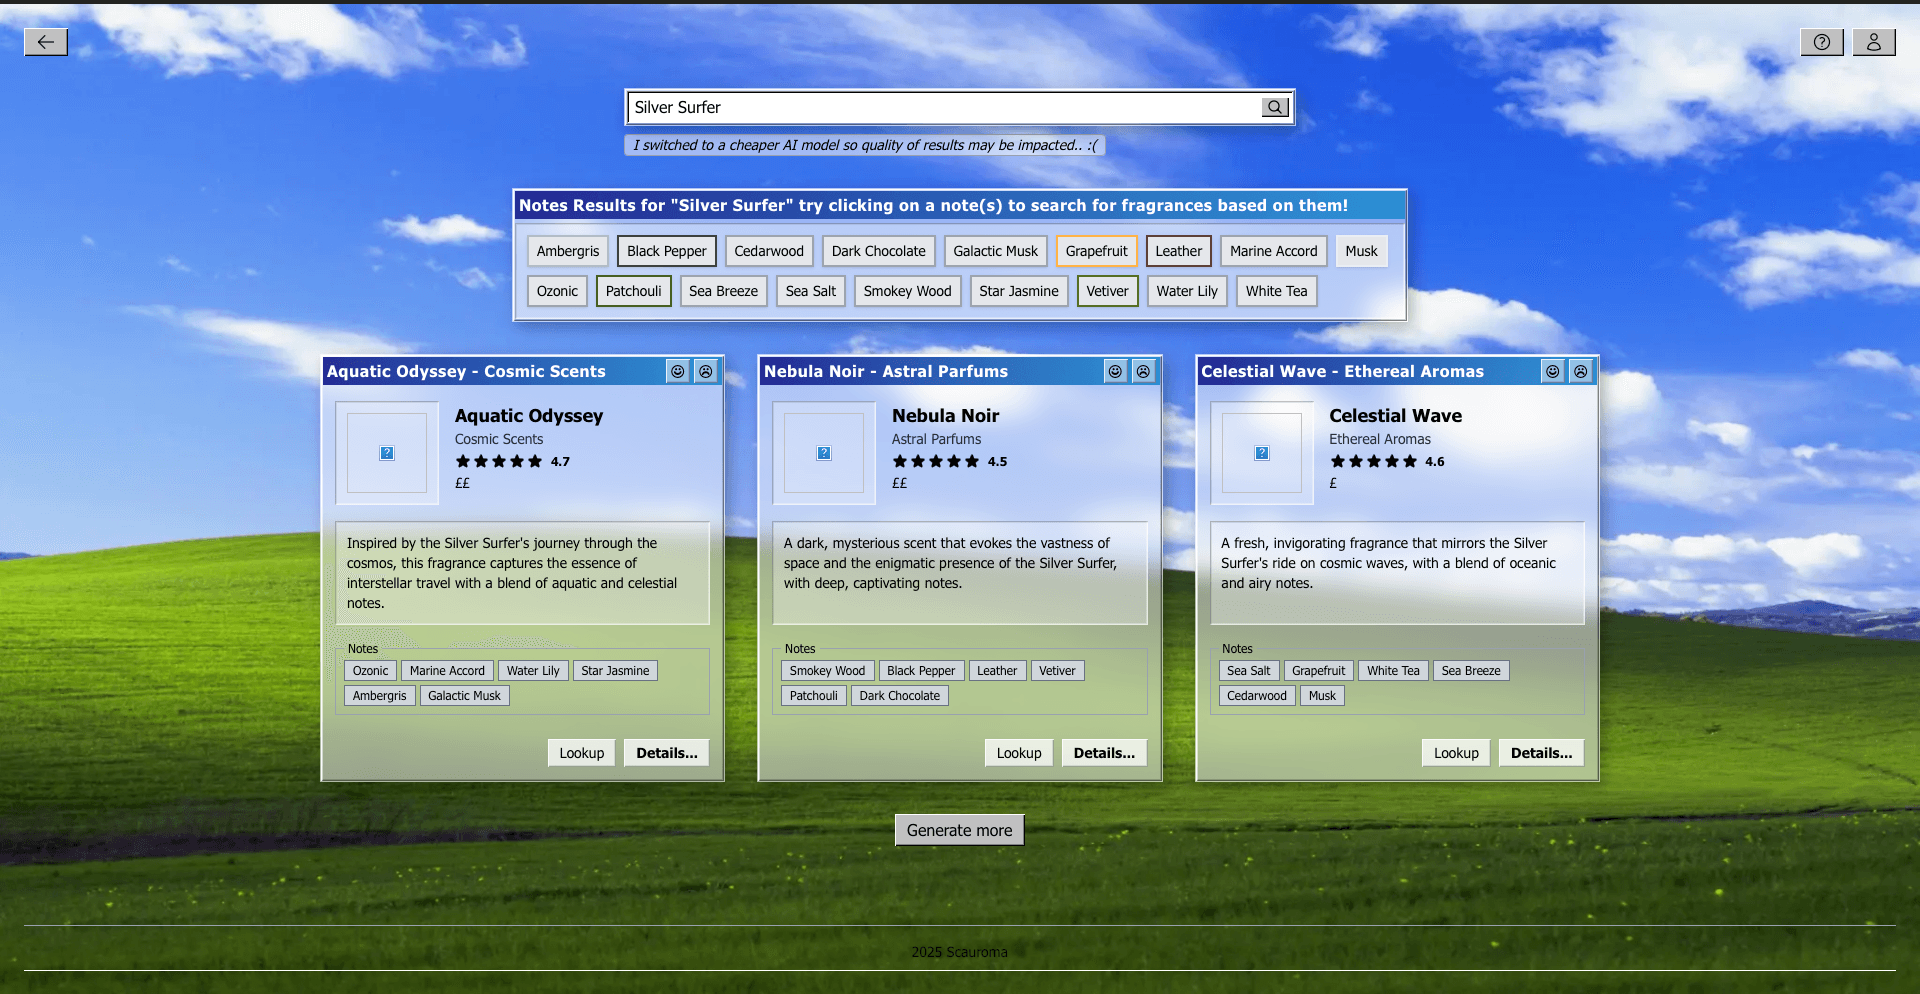Deselect the Patchouli note filter
1920x994 pixels.
[x=633, y=291]
